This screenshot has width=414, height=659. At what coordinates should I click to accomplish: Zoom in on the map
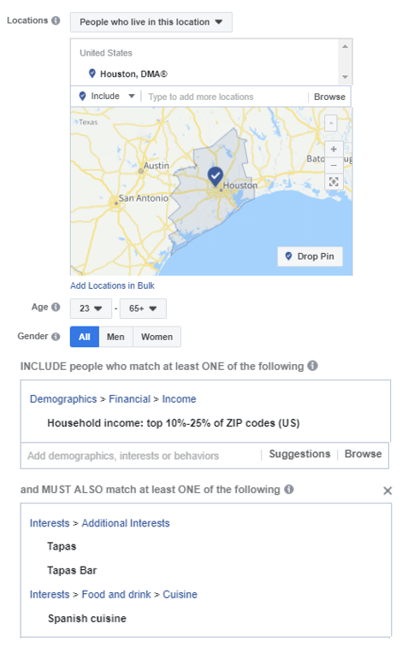[334, 149]
